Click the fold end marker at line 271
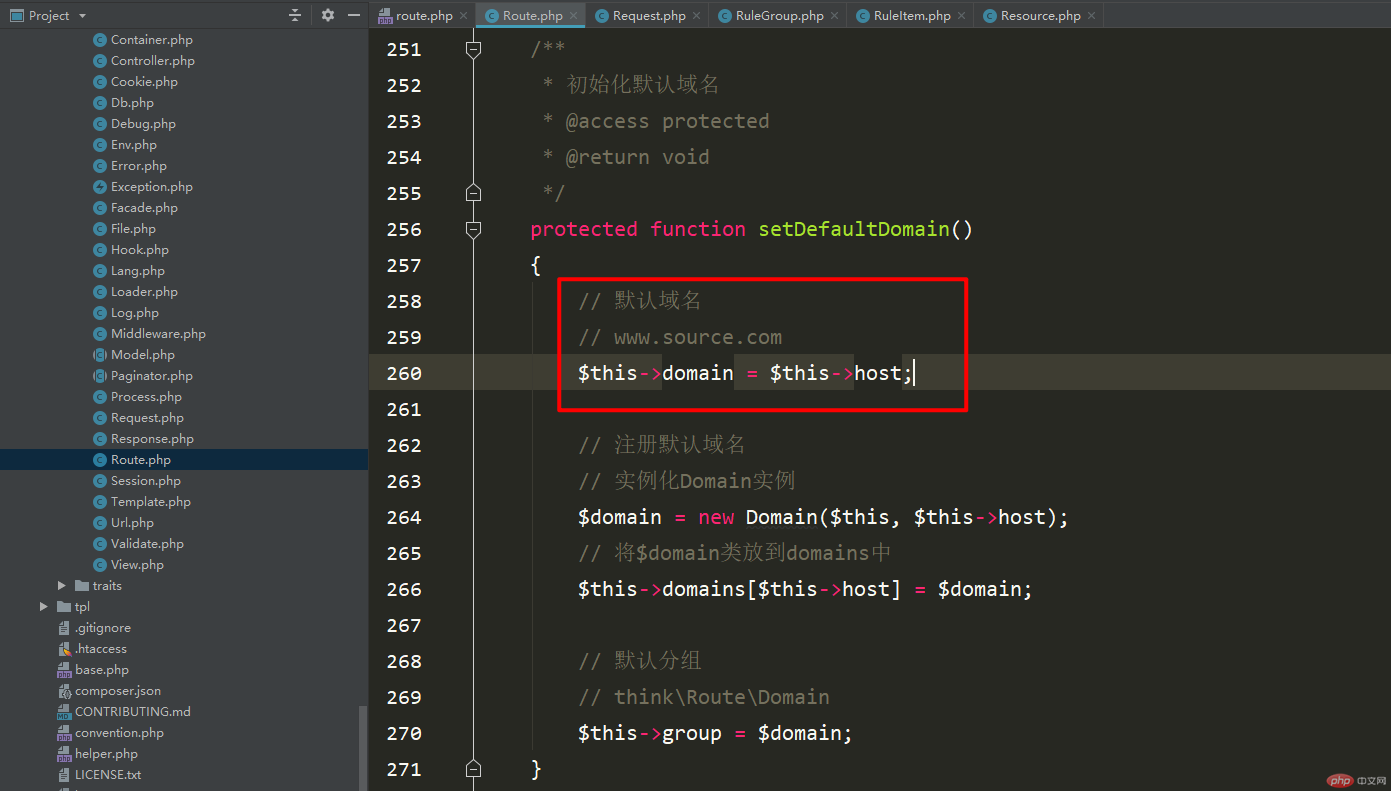This screenshot has width=1391, height=791. click(474, 769)
